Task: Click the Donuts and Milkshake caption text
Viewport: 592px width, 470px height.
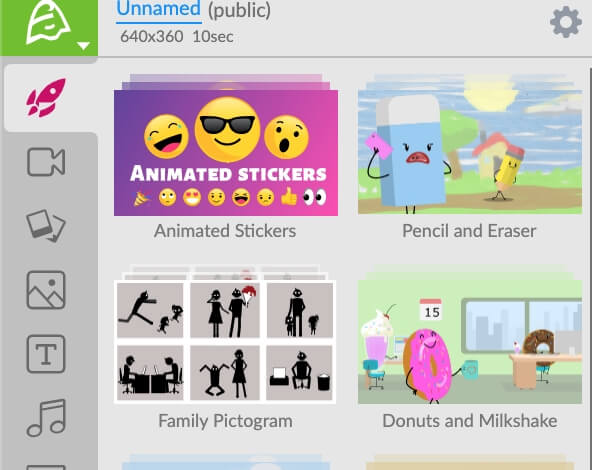Action: click(x=470, y=421)
